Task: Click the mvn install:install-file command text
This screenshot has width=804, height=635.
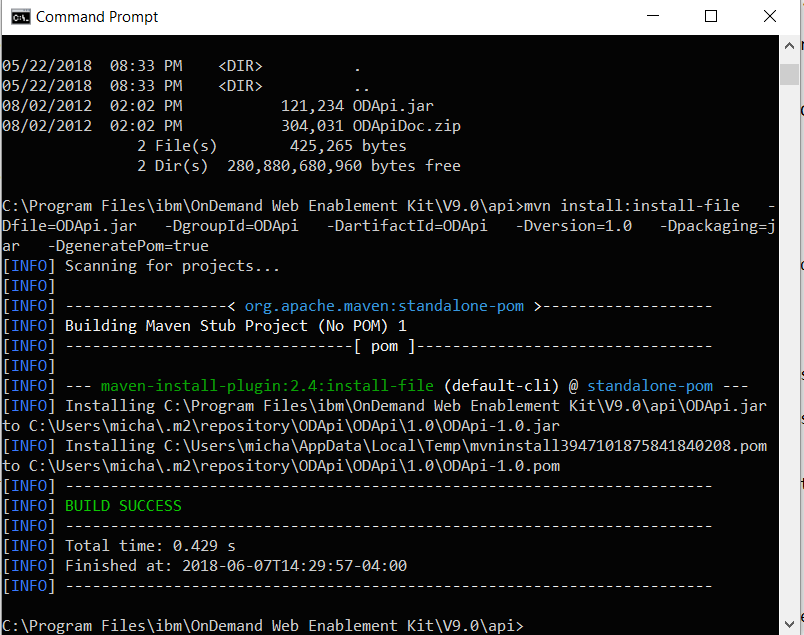Action: (x=632, y=206)
